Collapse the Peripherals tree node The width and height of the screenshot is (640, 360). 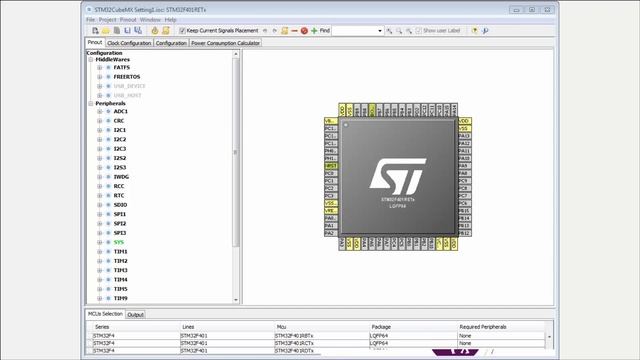tap(91, 104)
